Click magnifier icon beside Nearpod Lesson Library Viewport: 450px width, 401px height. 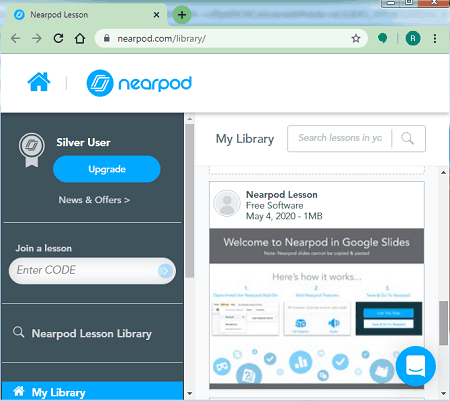[x=19, y=332]
